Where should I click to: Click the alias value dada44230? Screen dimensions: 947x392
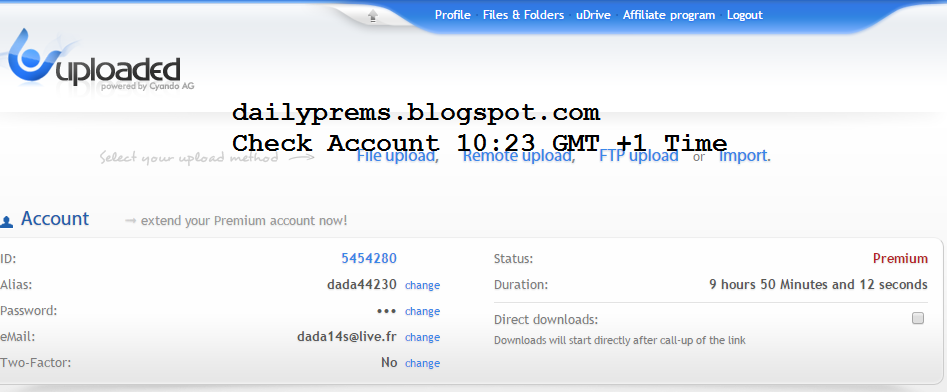(362, 284)
